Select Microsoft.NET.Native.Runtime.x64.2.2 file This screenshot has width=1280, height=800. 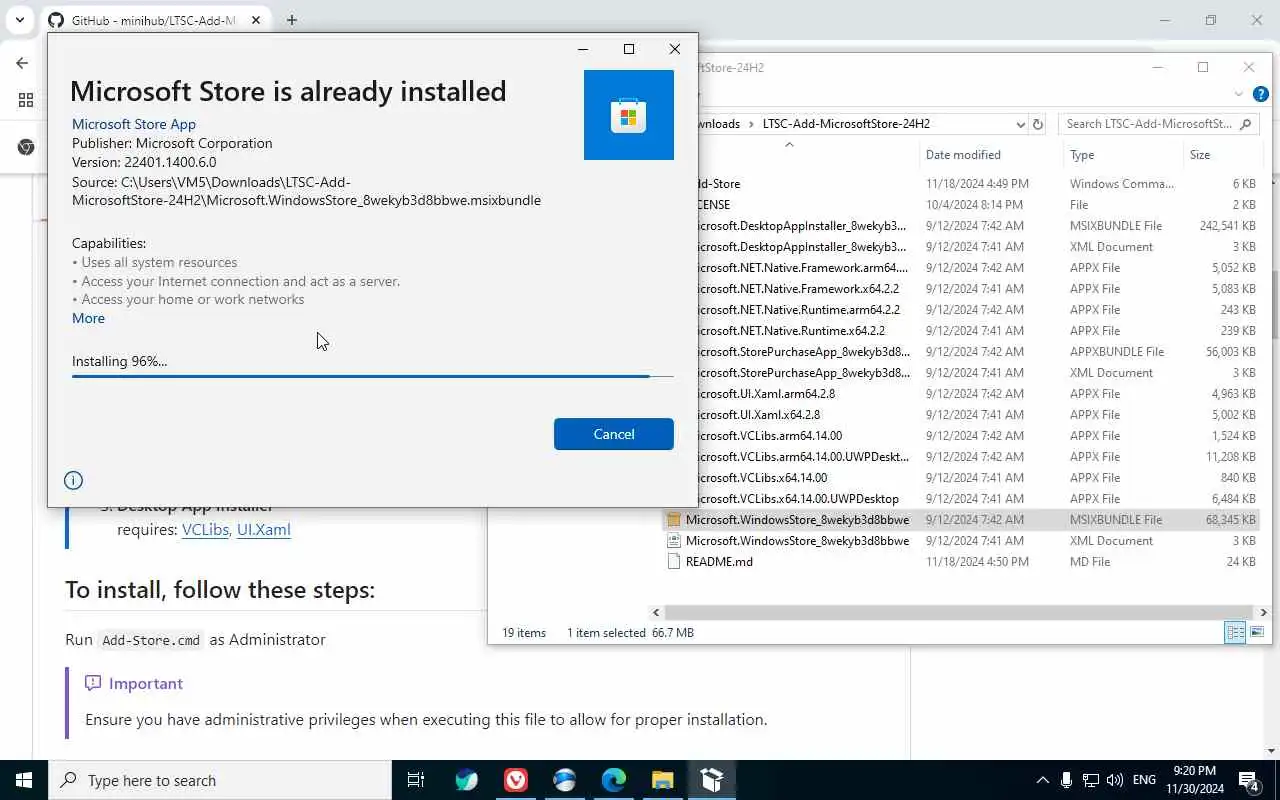[x=790, y=331]
